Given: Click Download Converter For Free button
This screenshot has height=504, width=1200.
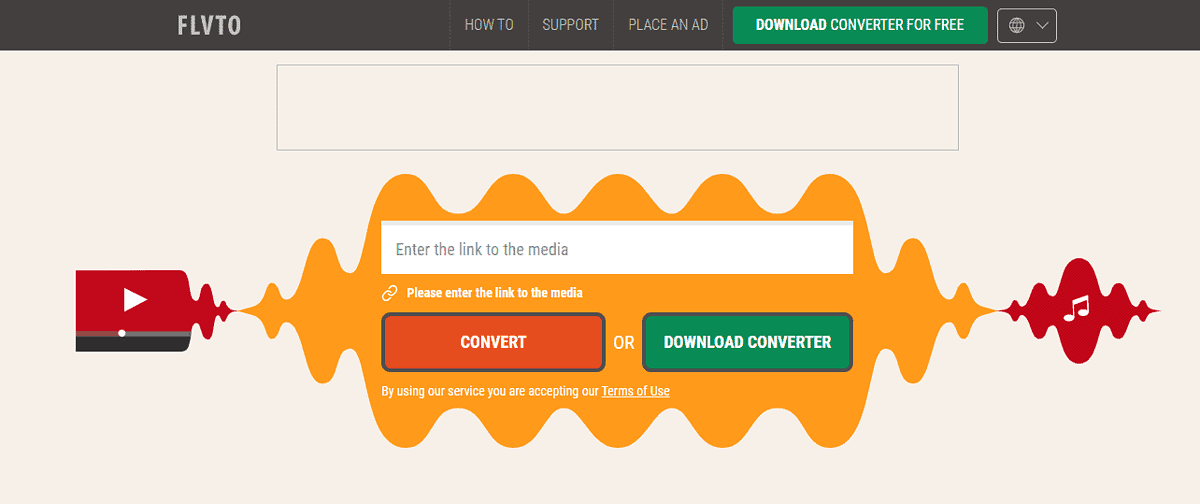Looking at the screenshot, I should (x=860, y=25).
